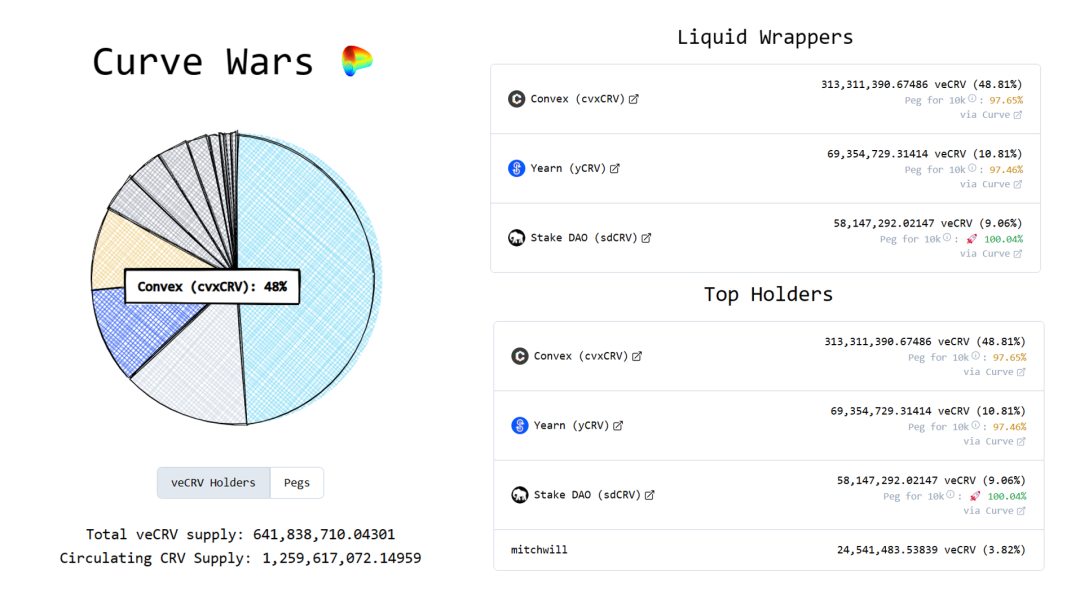Click the Stake DAO icon in Top Holders

tap(519, 495)
